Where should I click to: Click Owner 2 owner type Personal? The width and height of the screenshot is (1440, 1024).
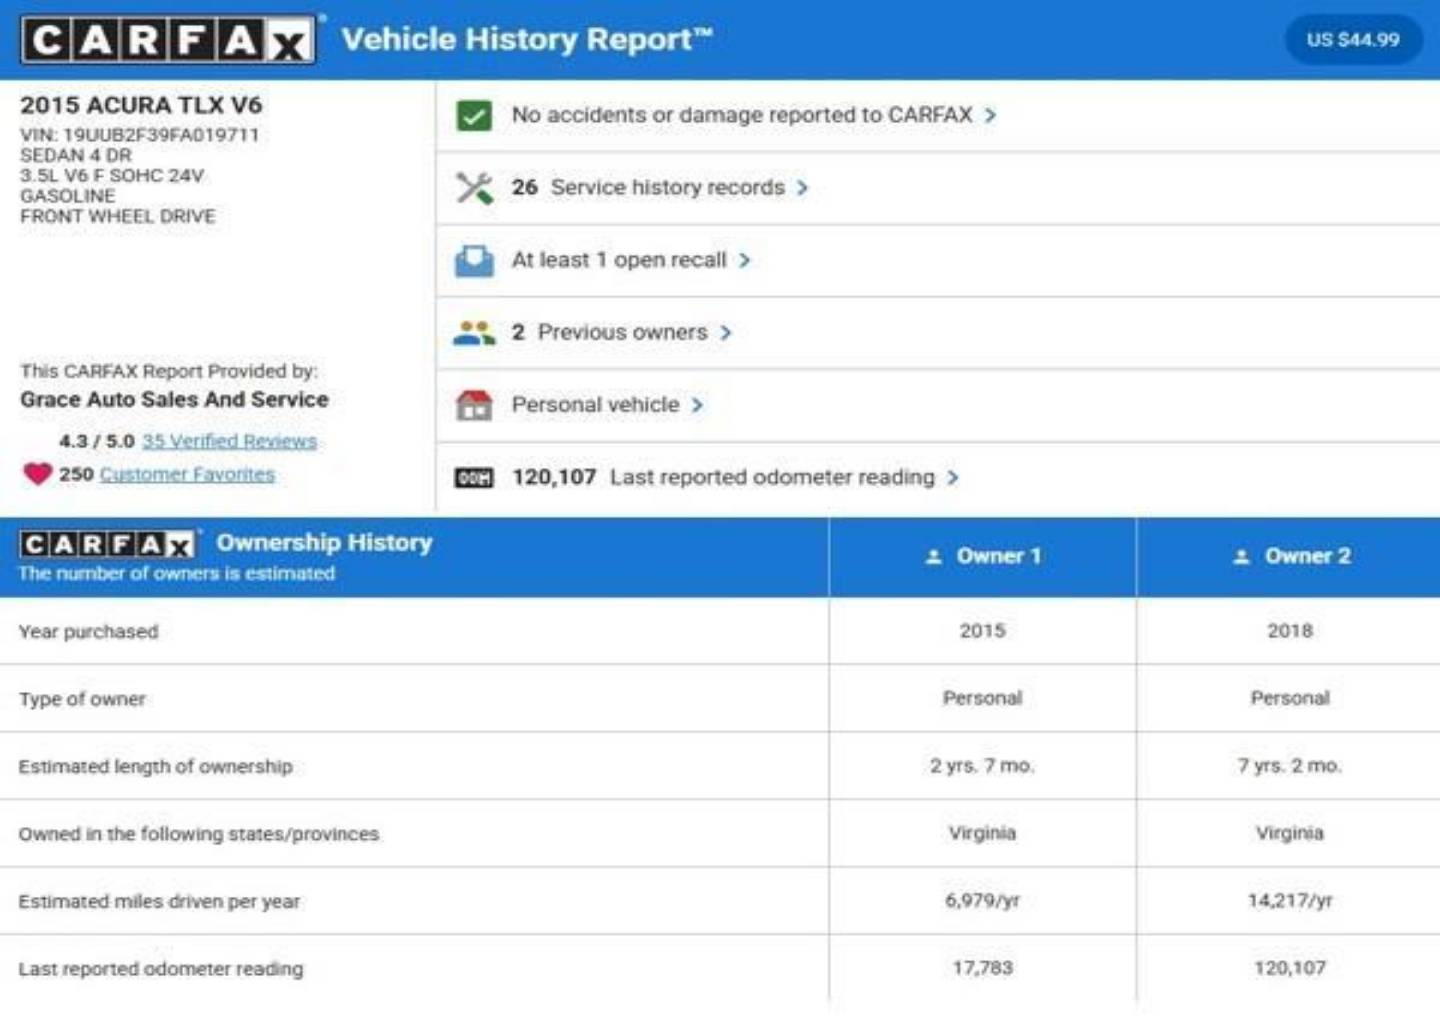coord(1290,698)
